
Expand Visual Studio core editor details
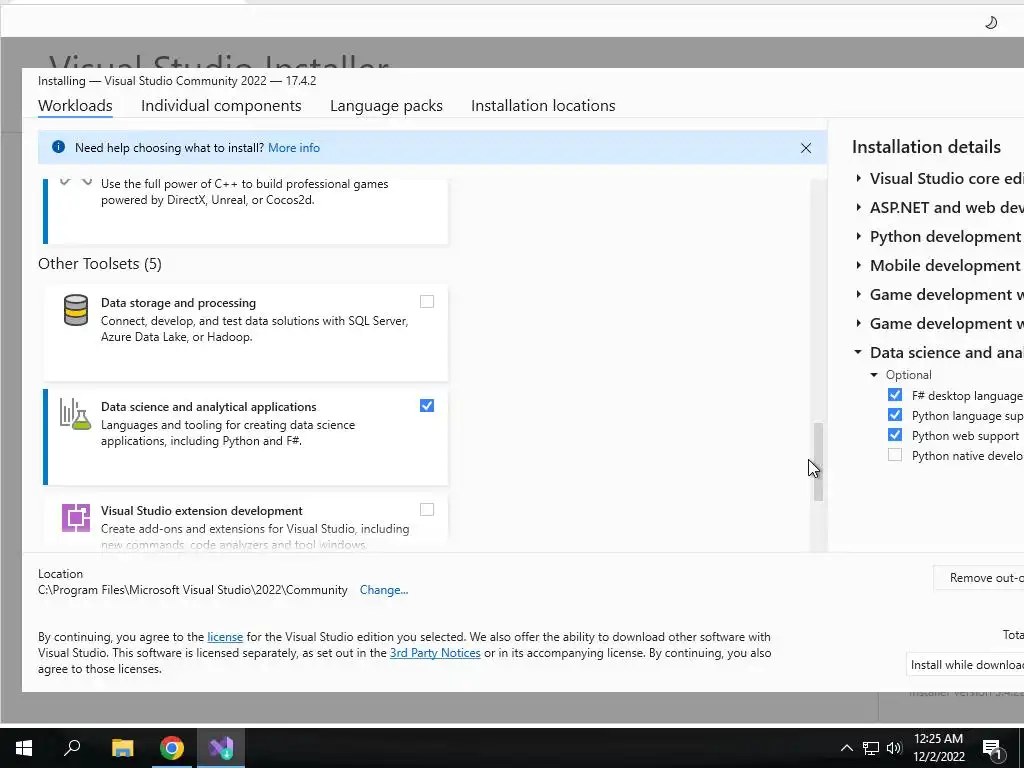point(858,178)
